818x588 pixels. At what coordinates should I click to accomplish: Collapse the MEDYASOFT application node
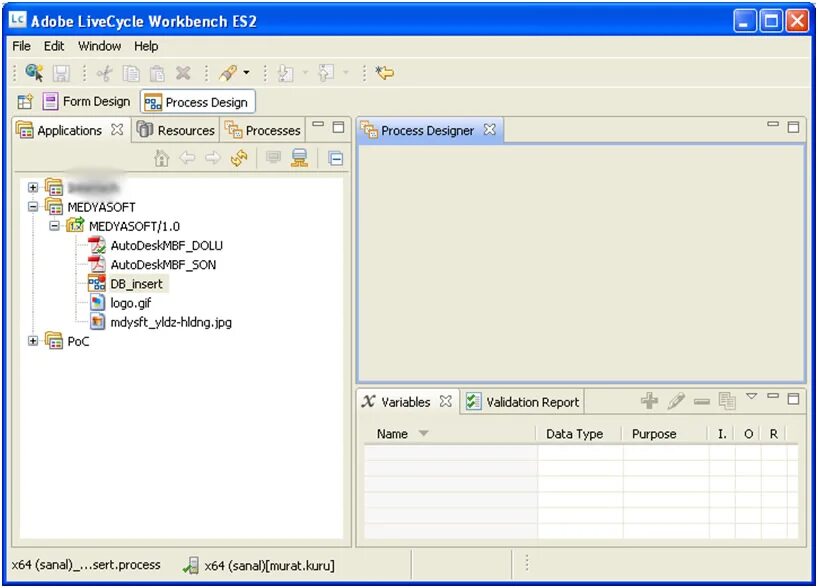coord(33,207)
